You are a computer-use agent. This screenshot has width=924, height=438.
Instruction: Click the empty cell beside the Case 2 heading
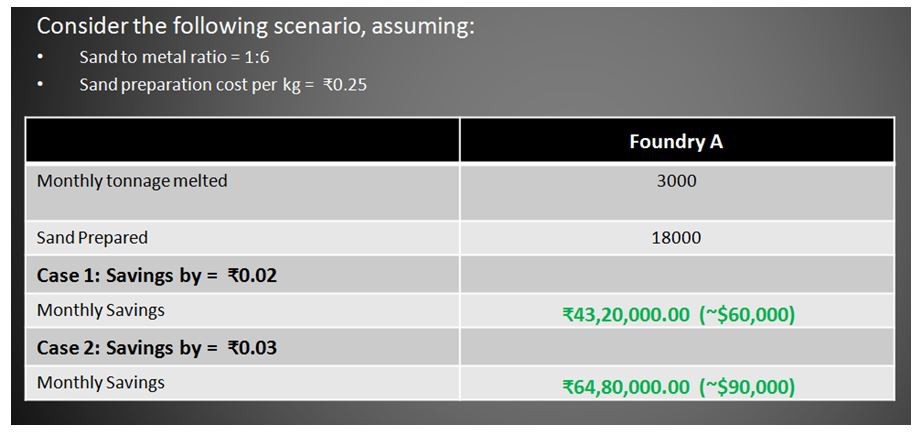[676, 348]
